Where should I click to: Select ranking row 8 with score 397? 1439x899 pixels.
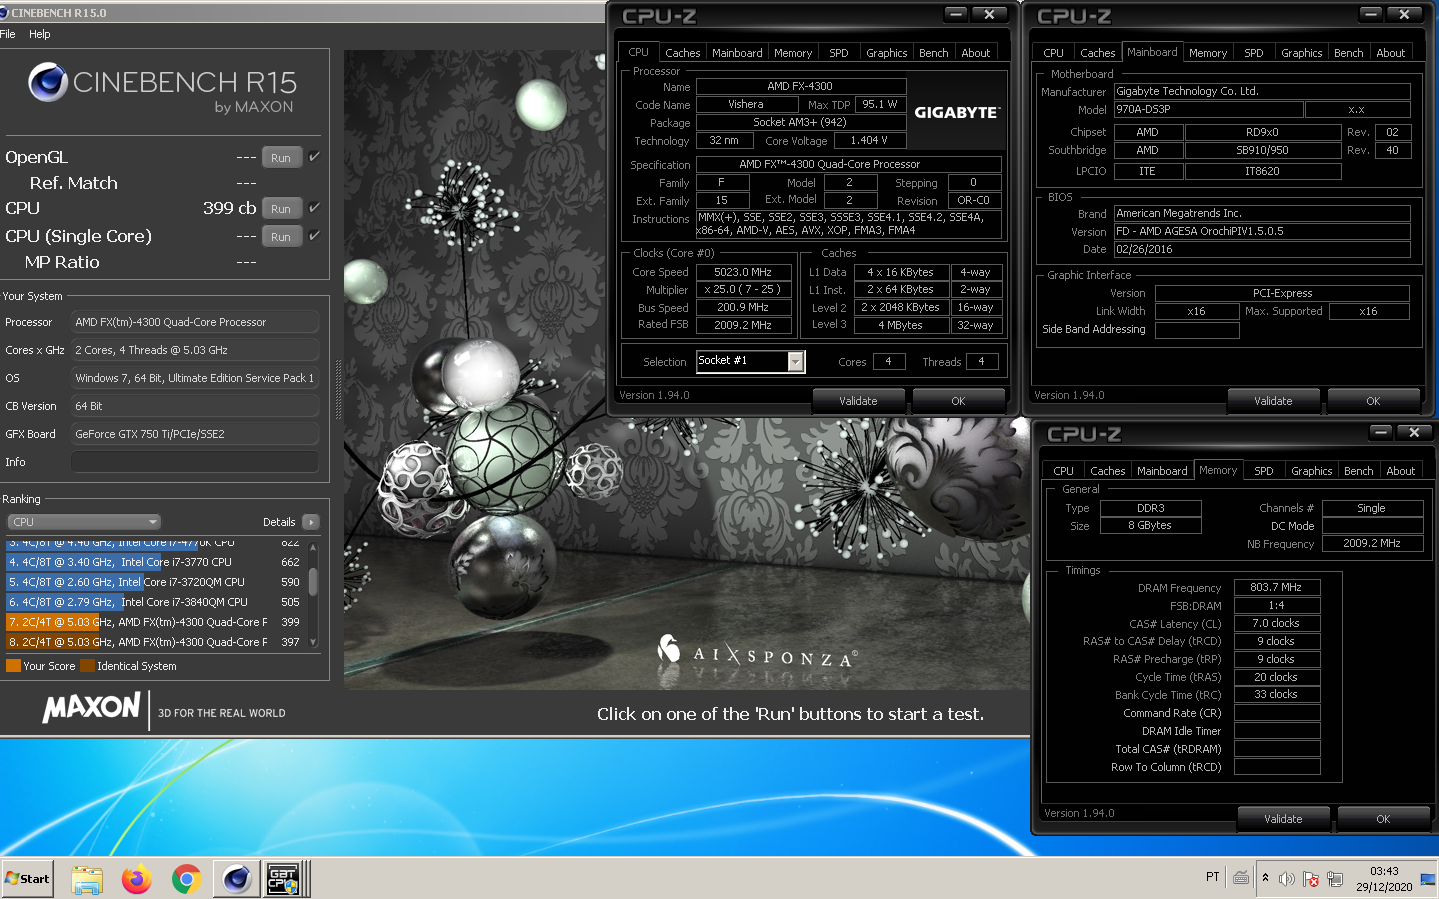pyautogui.click(x=154, y=642)
